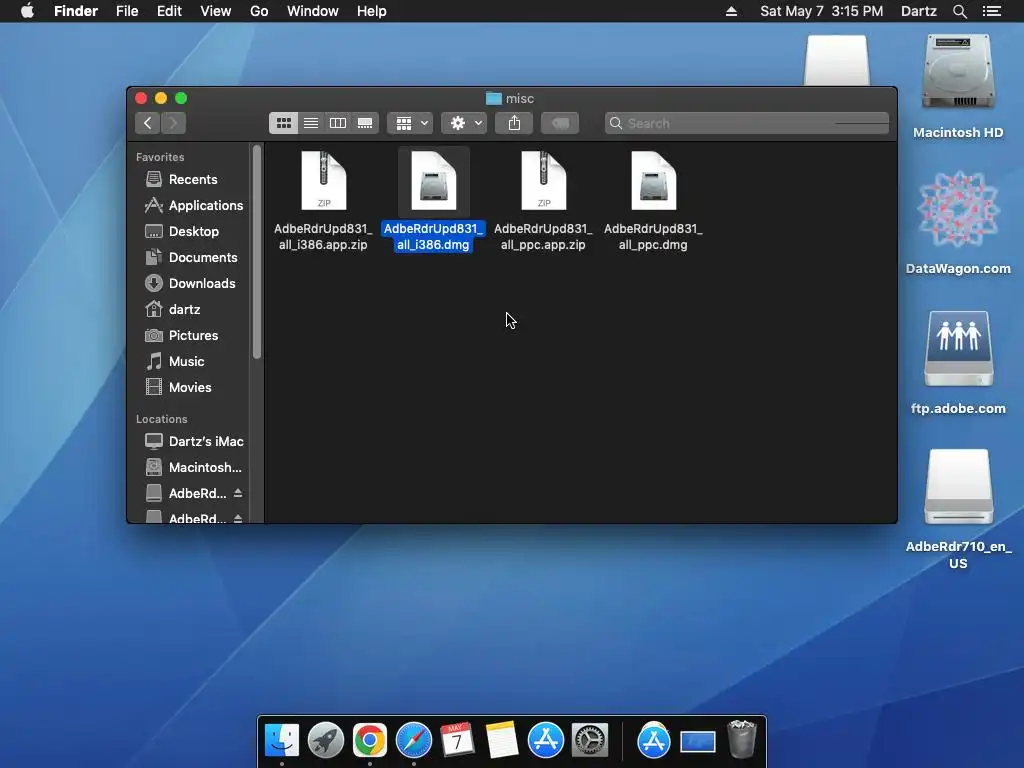The width and height of the screenshot is (1024, 768).
Task: Open Notification Center list icon
Action: [x=992, y=11]
